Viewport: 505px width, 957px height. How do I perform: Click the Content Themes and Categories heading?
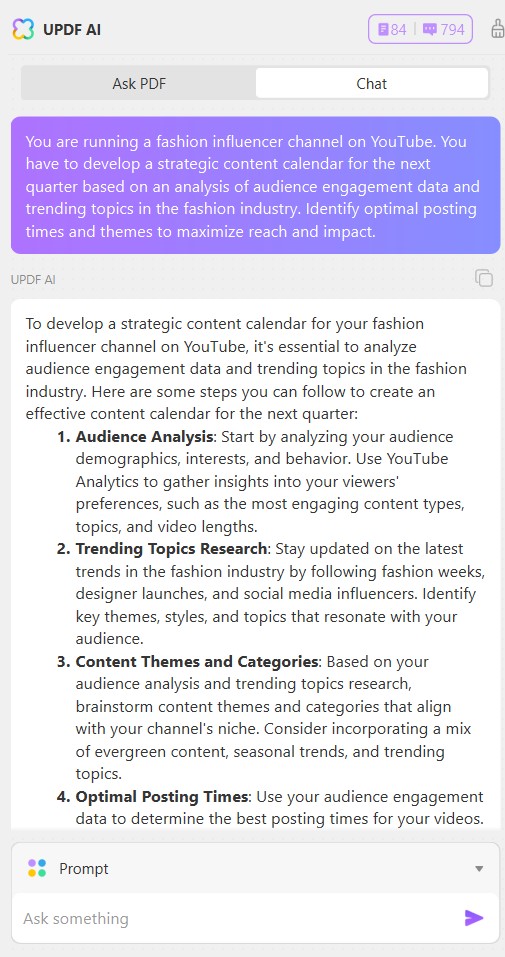(x=197, y=662)
